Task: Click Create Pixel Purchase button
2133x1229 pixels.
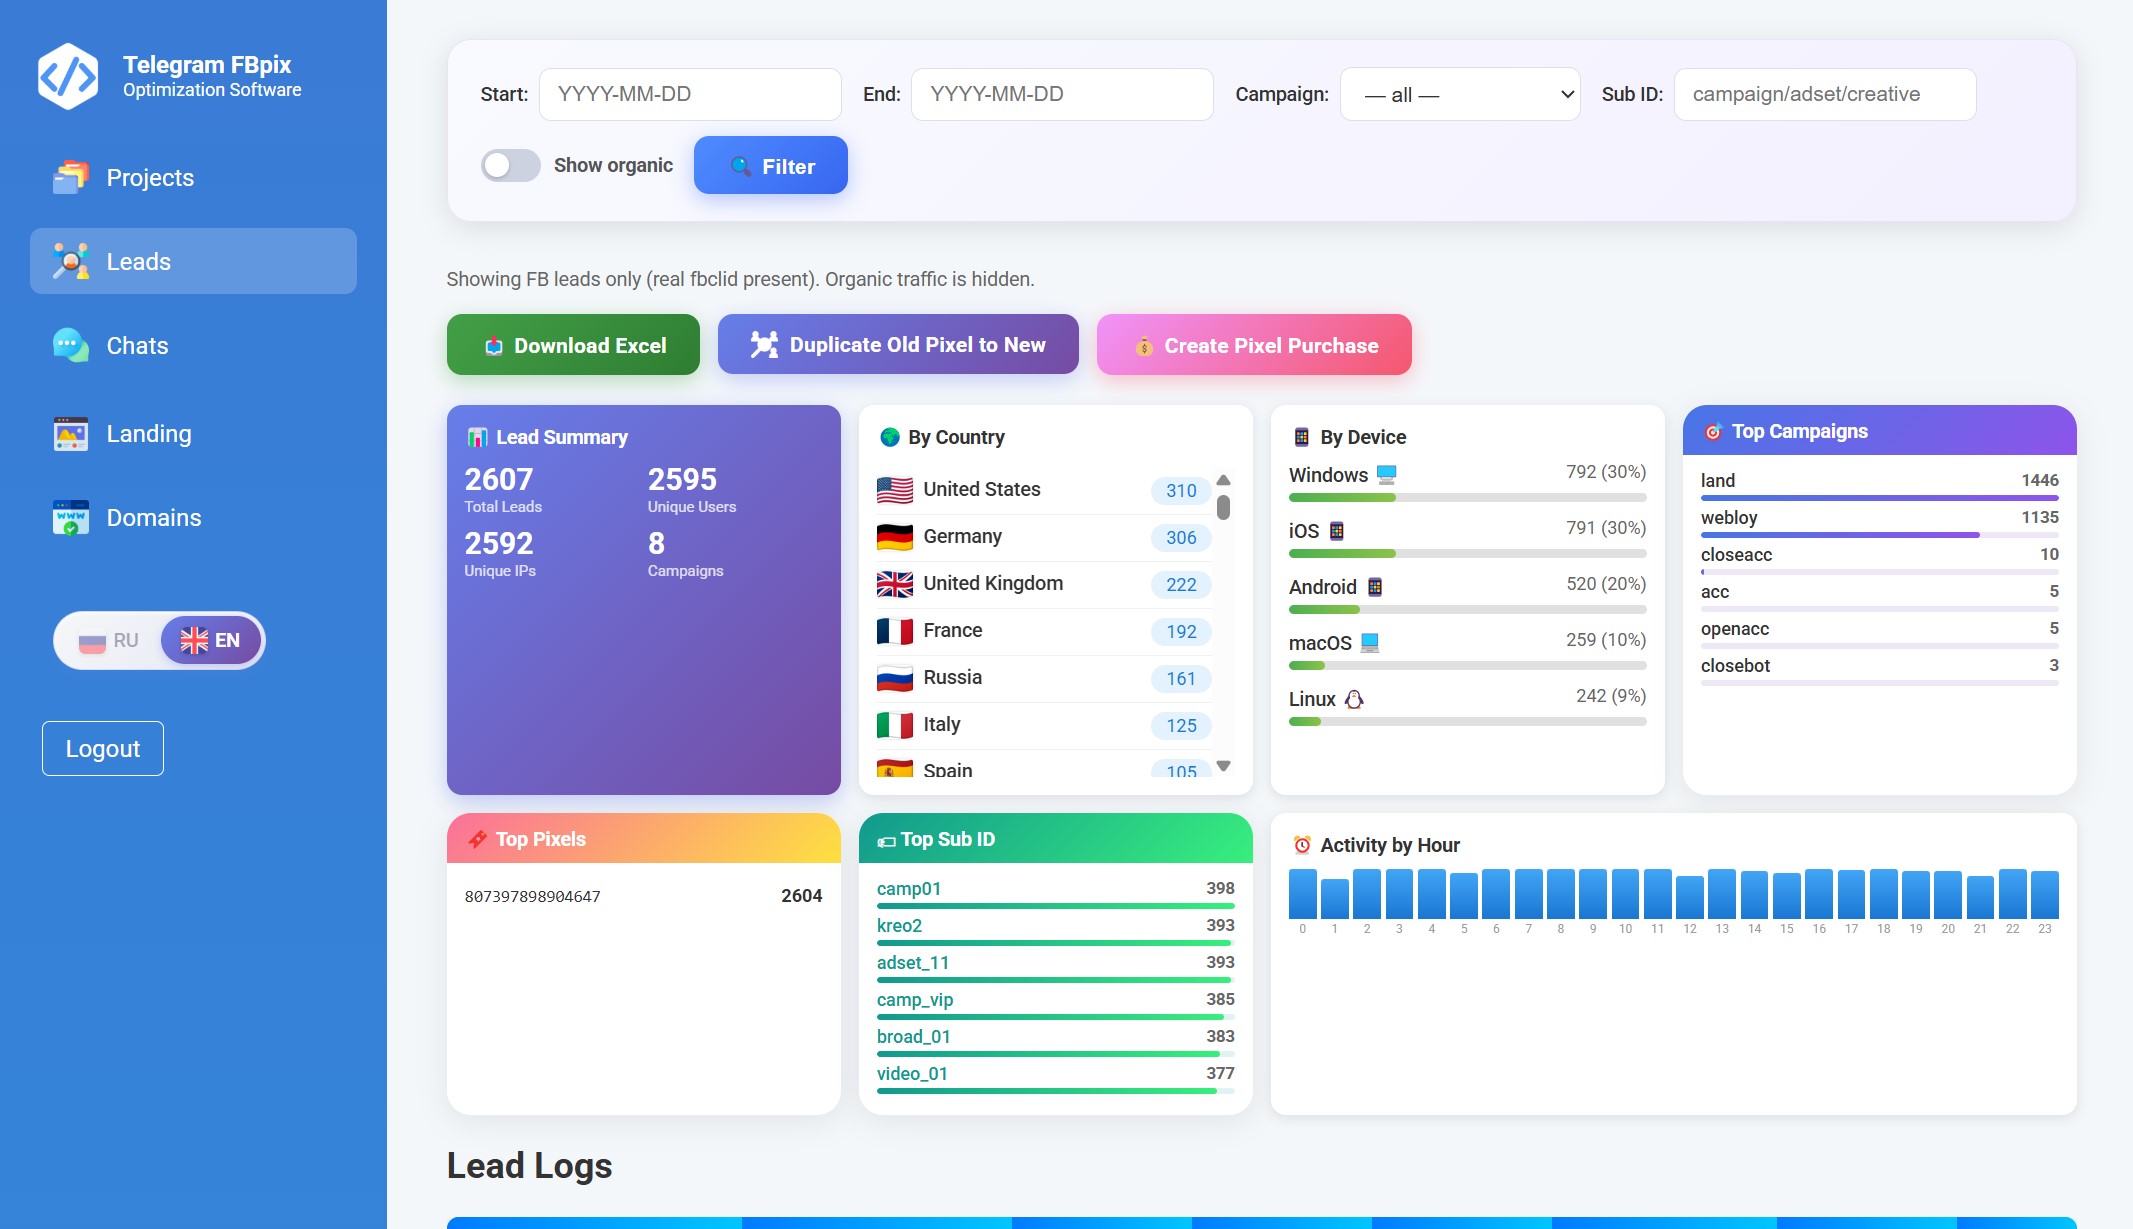Action: click(x=1254, y=345)
